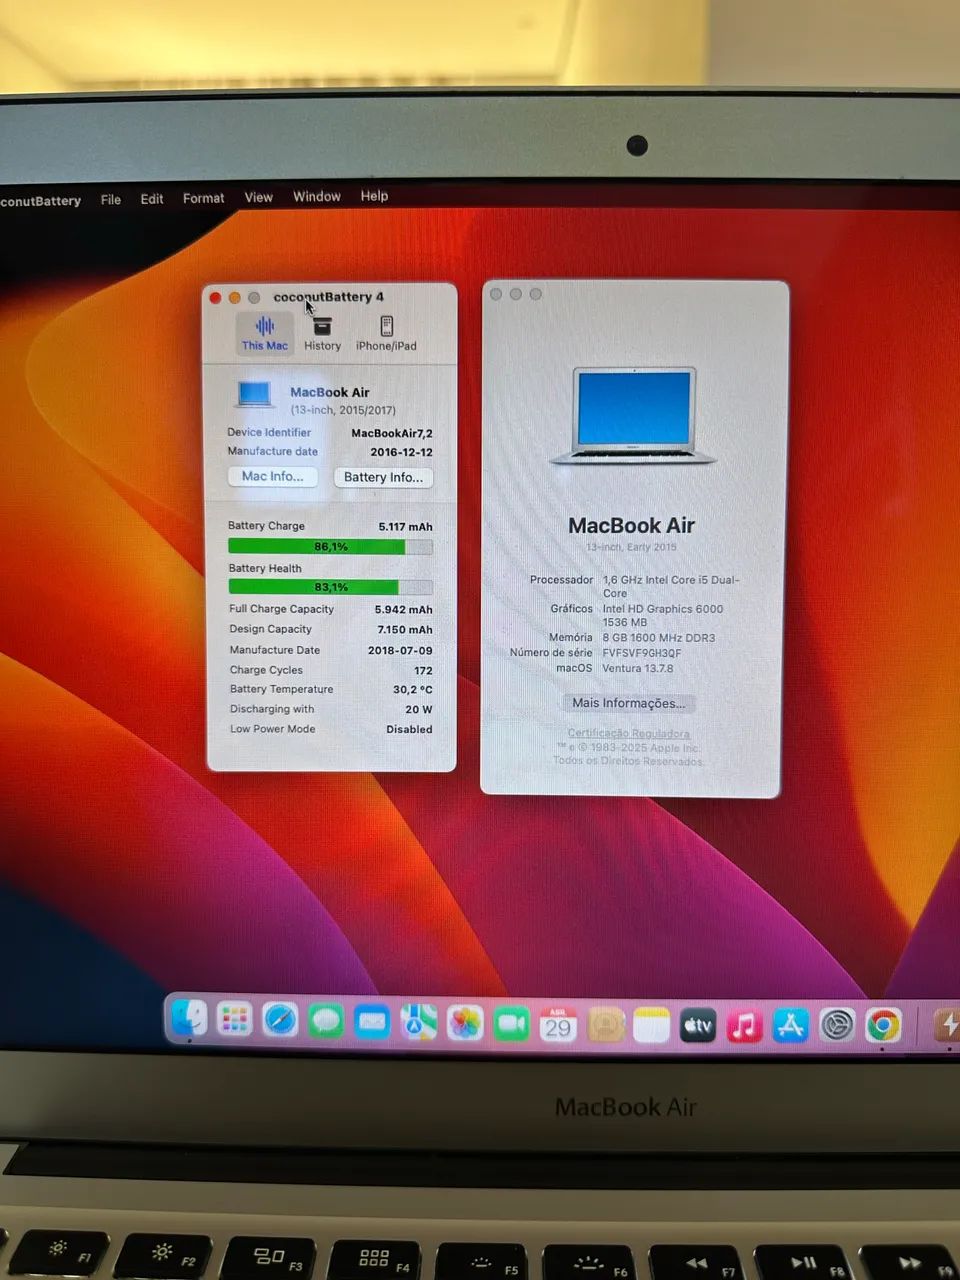
Task: Open the File menu
Action: [111, 200]
